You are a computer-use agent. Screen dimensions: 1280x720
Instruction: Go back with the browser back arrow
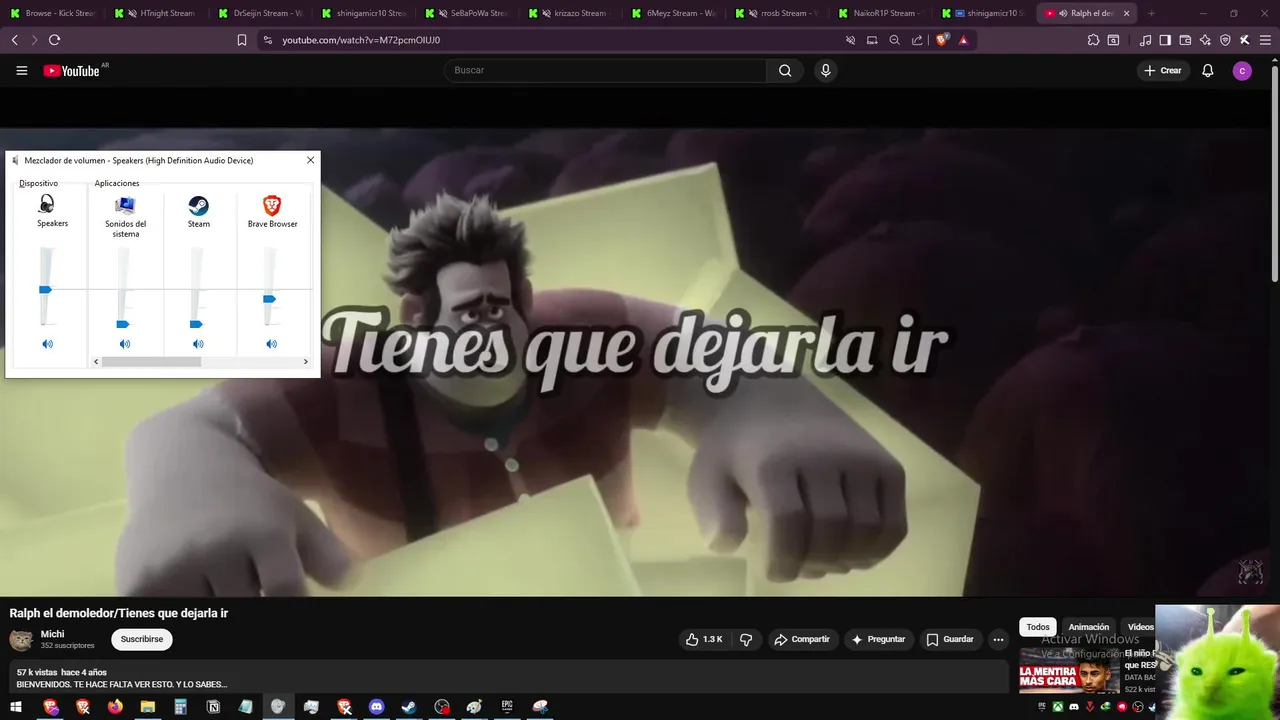(x=14, y=40)
